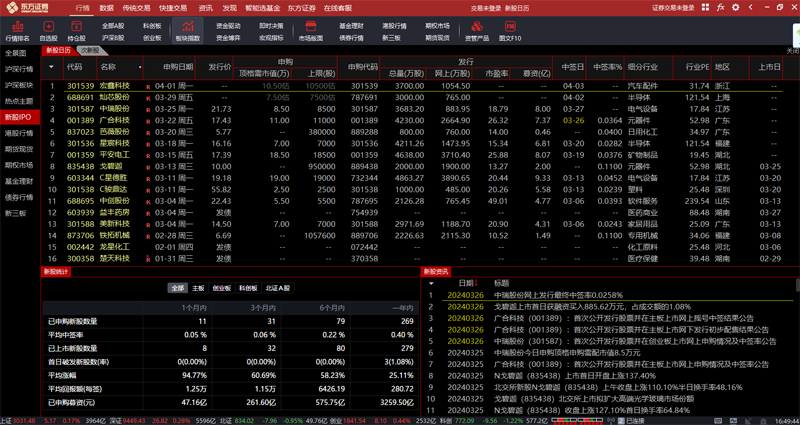This screenshot has width=800, height=425.
Task: Open the 图文F10 icon
Action: pos(510,31)
